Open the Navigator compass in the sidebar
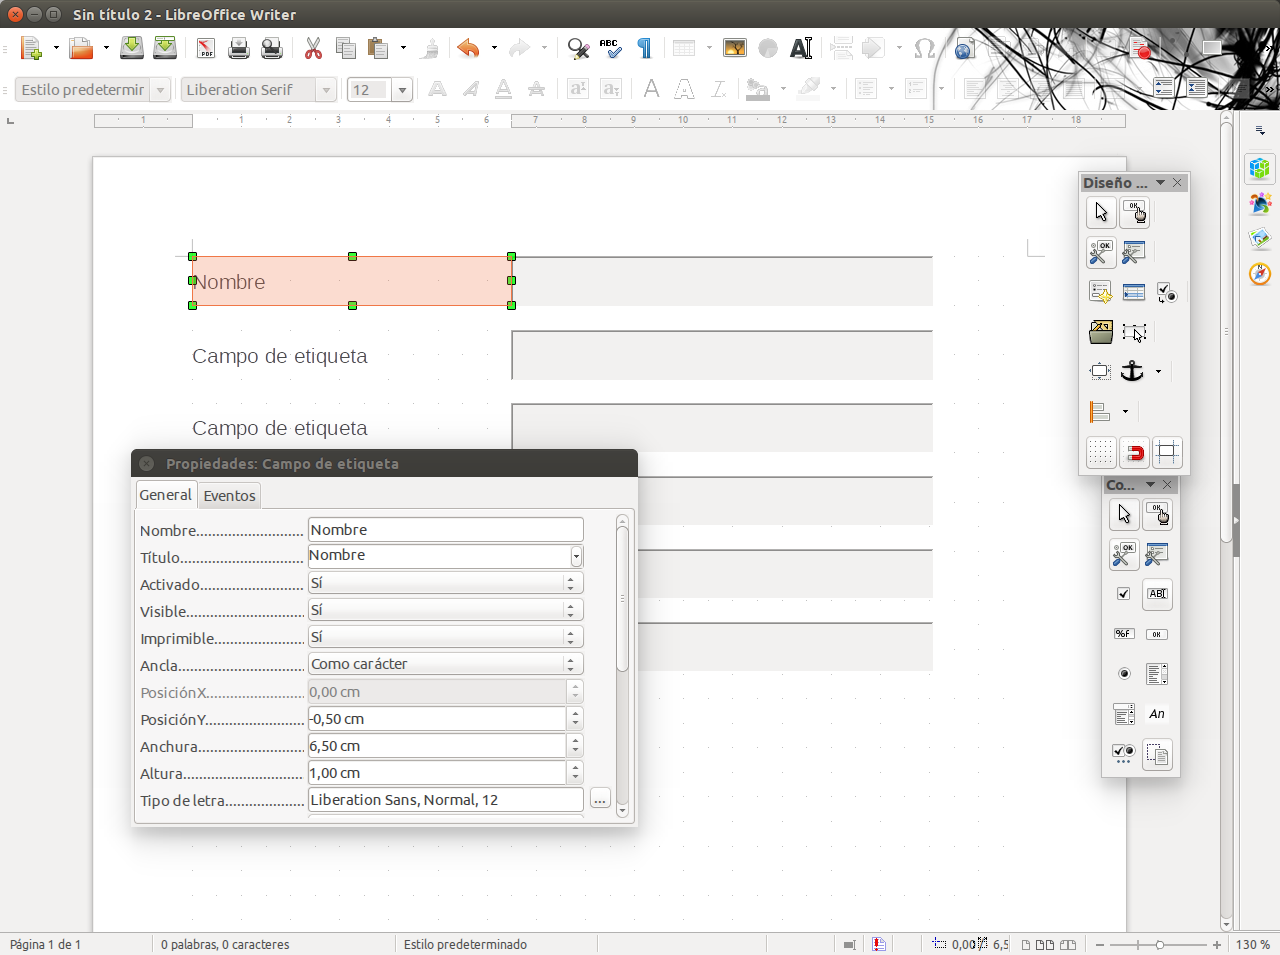 click(x=1260, y=273)
